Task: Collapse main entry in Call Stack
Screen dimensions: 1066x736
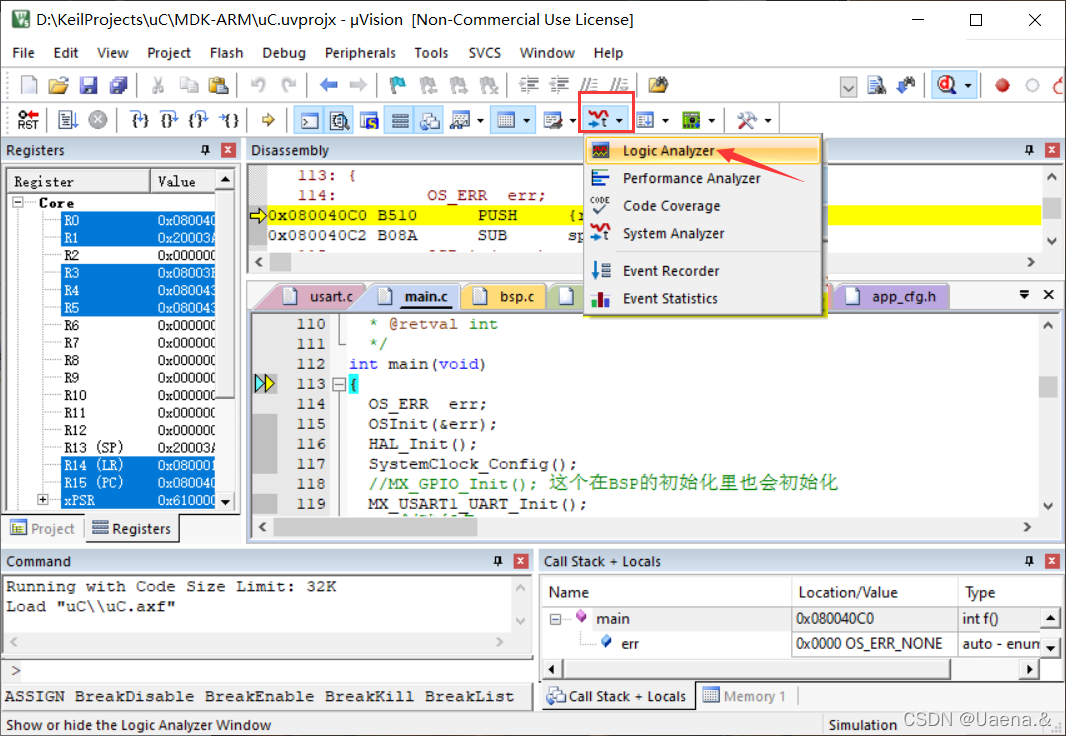Action: (x=555, y=619)
